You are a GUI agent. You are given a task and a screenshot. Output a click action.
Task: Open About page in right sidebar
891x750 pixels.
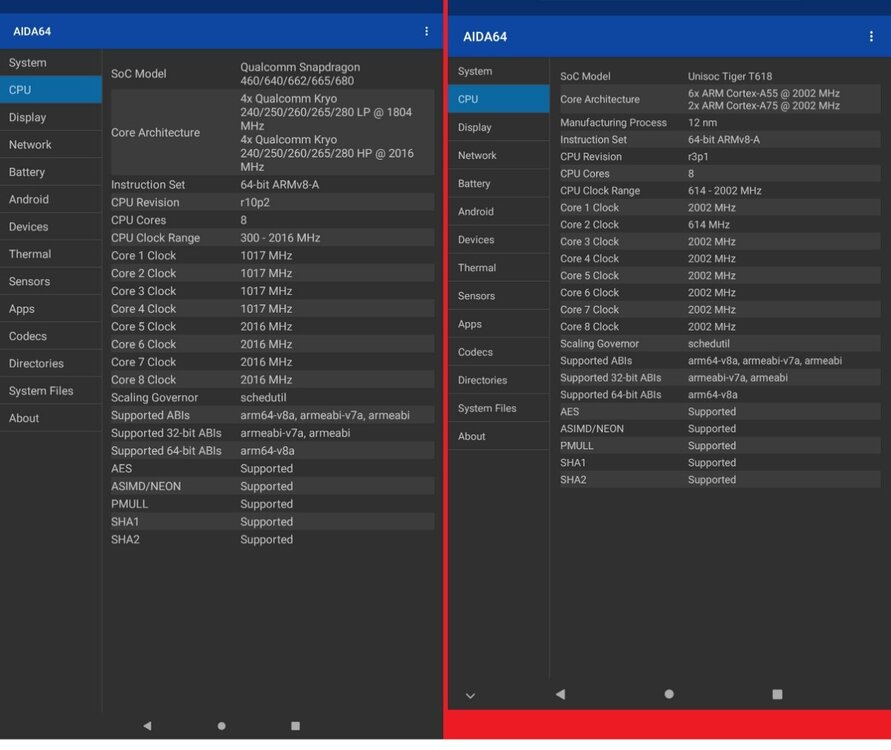pyautogui.click(x=498, y=436)
